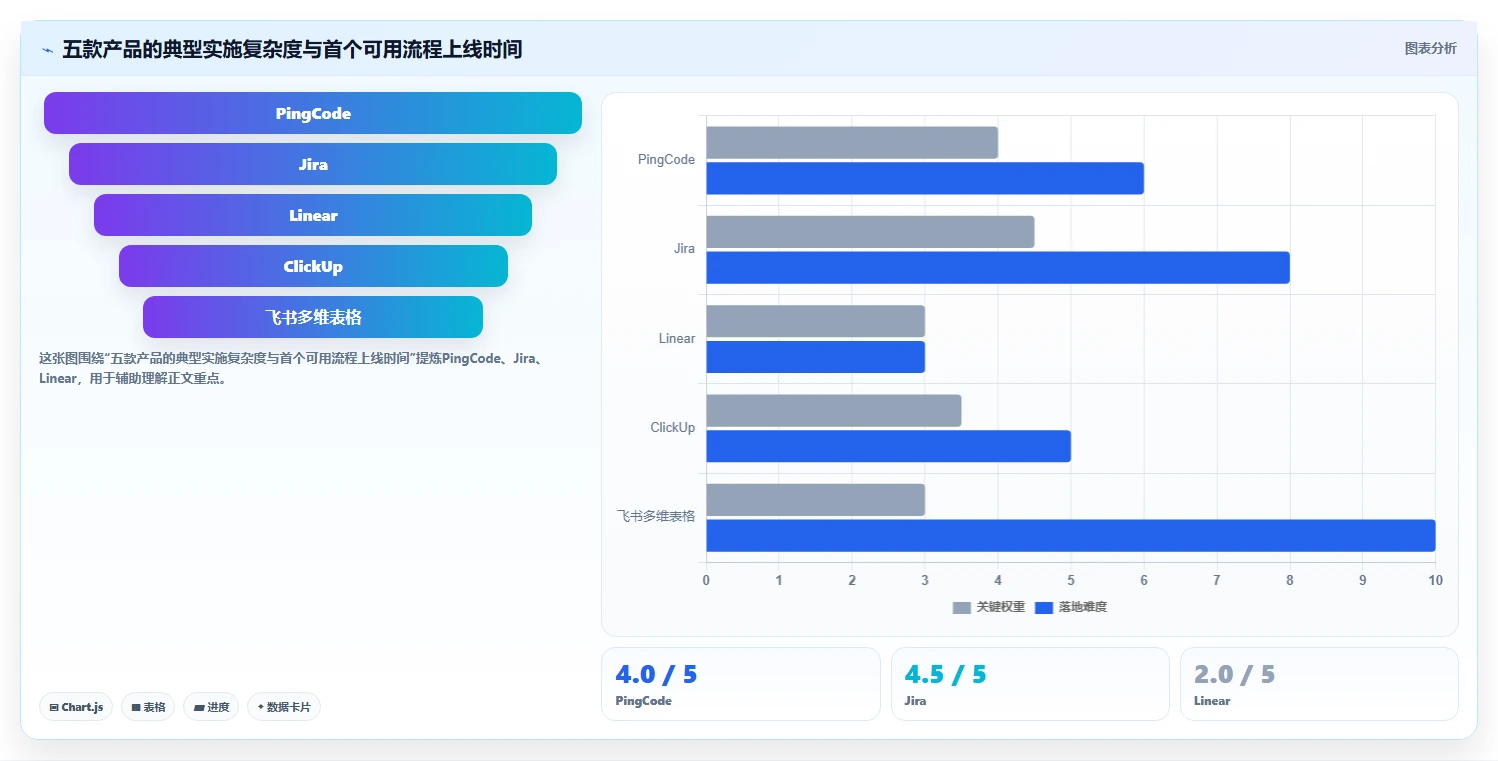
Task: Click the chart's ClickUp axis label
Action: [x=673, y=428]
